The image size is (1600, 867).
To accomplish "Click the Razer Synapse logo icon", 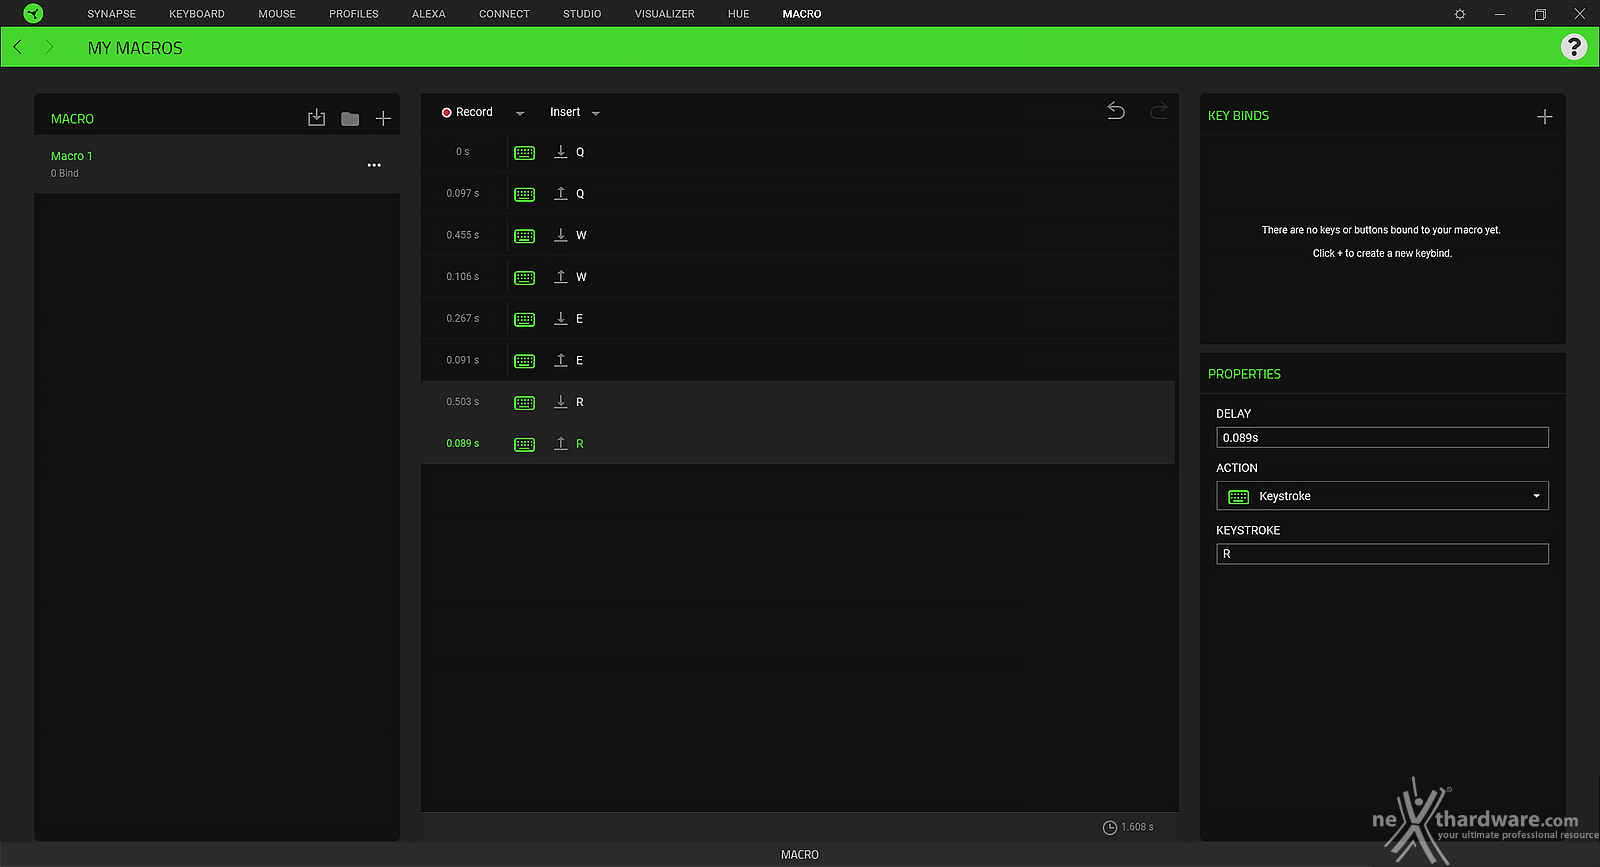I will point(33,14).
